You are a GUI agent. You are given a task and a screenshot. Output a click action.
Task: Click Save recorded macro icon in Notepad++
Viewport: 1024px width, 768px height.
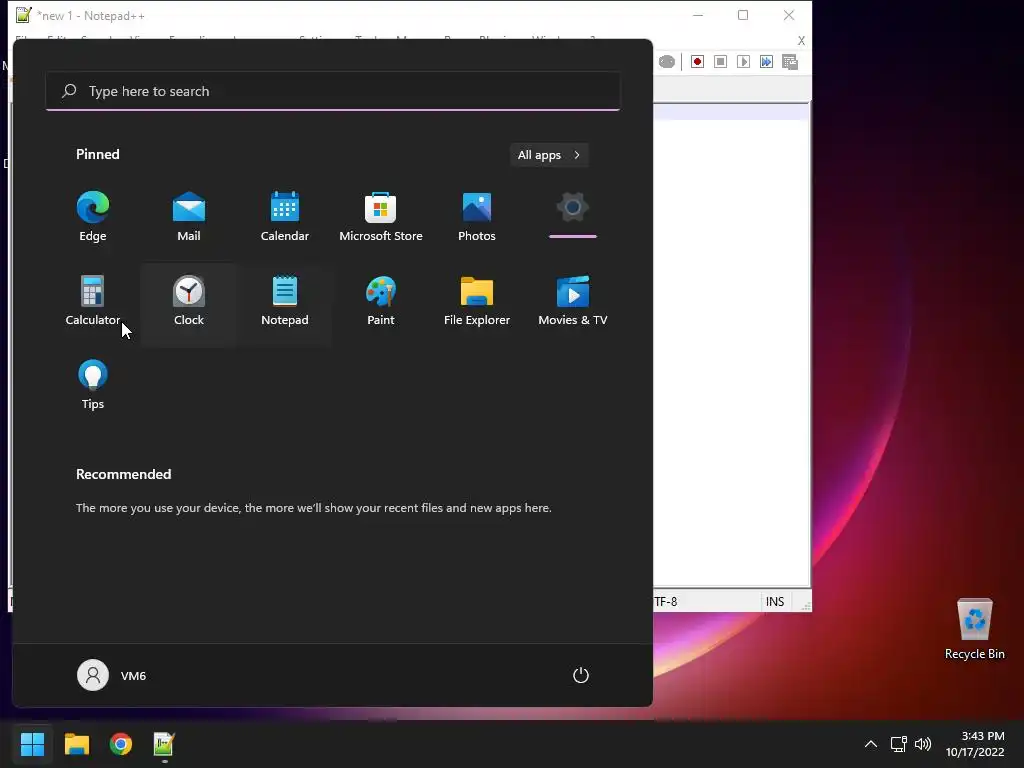tap(790, 61)
